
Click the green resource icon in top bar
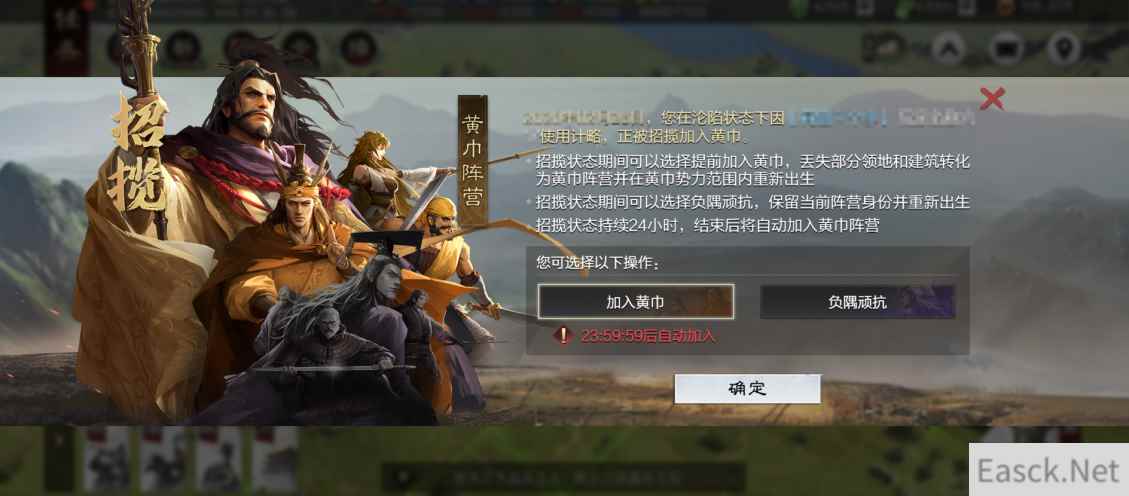pos(801,8)
